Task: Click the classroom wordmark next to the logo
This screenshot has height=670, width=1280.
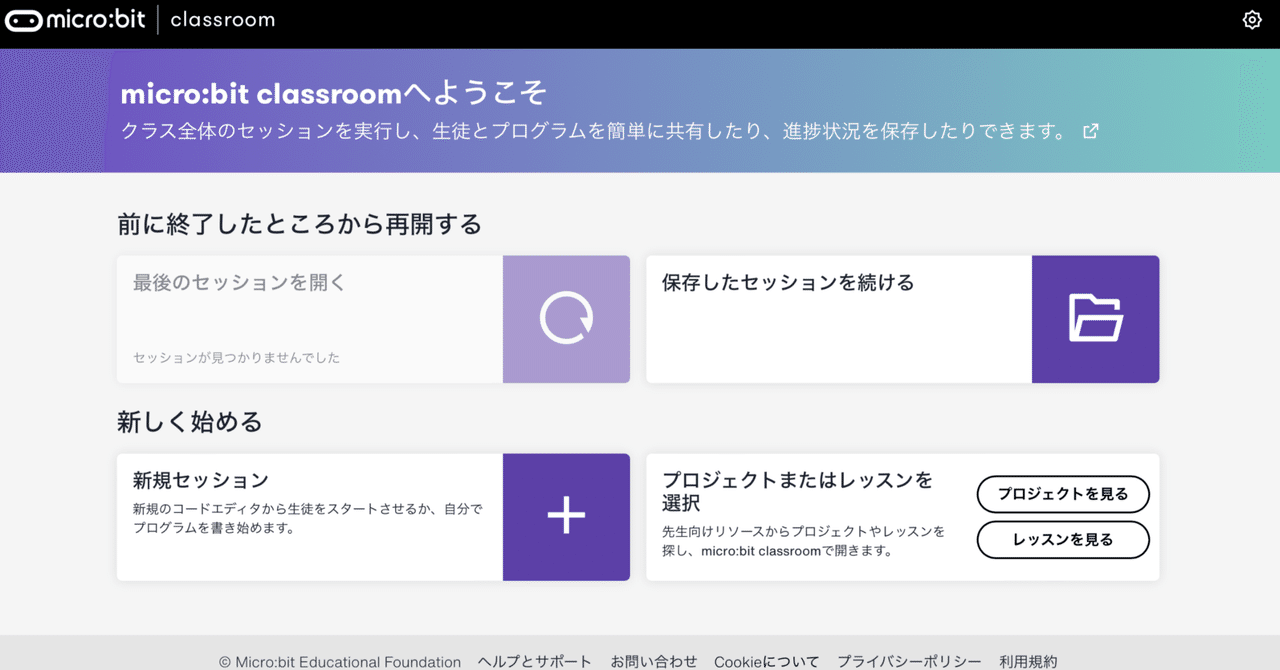Action: pos(222,18)
